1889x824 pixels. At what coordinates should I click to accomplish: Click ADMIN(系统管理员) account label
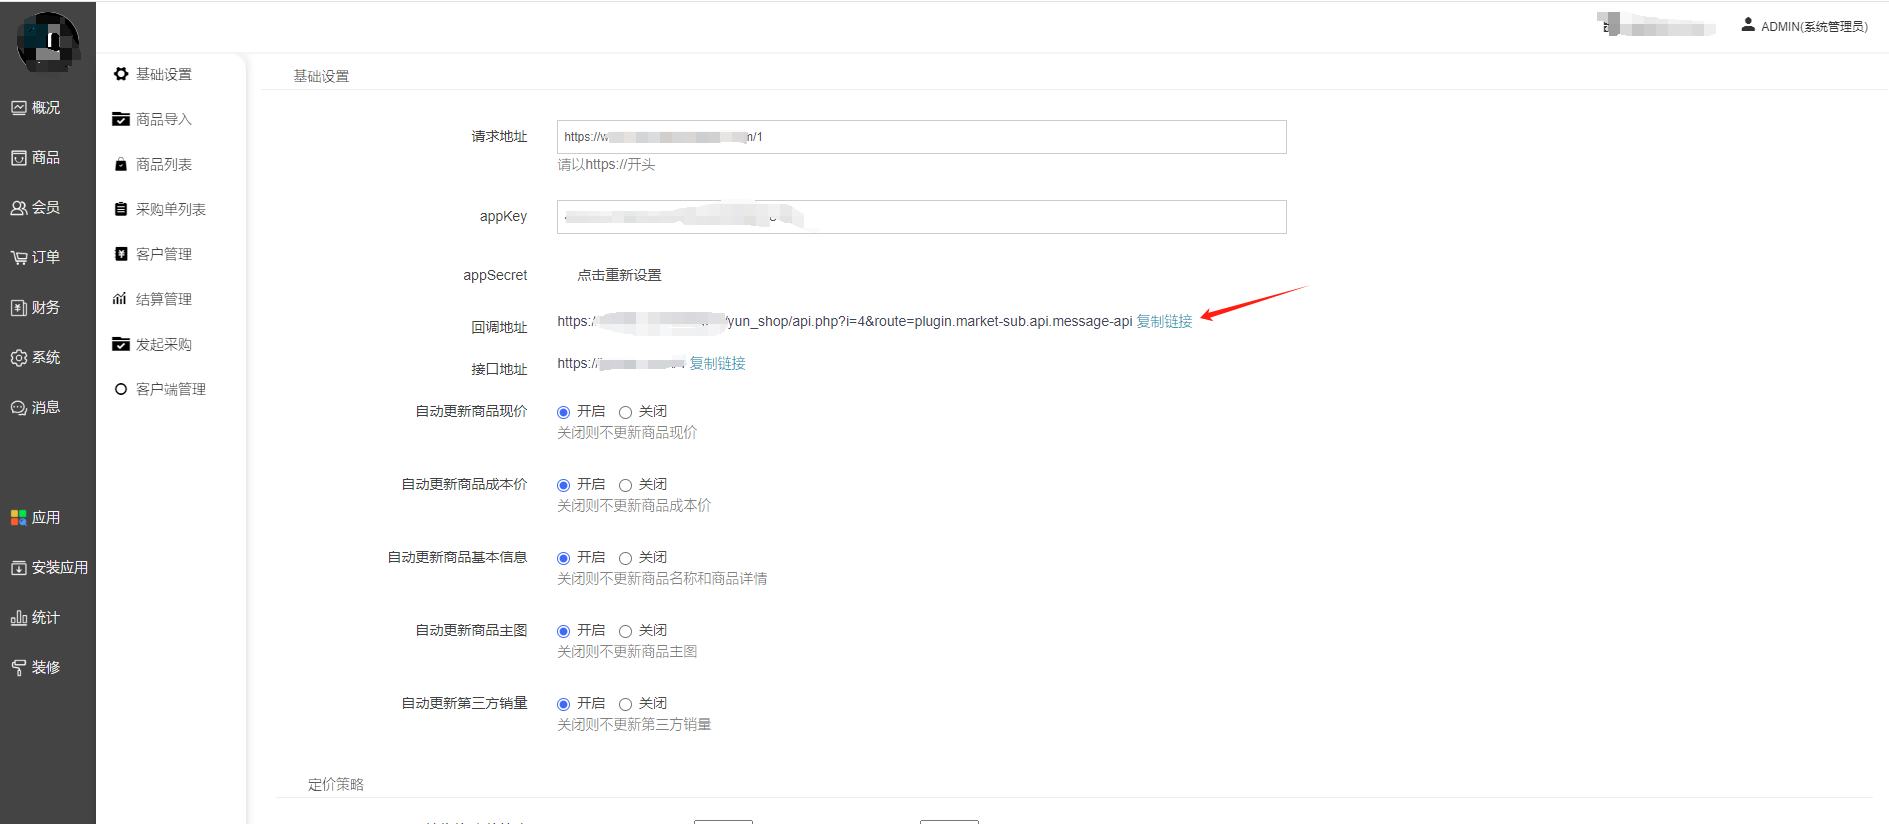pyautogui.click(x=1814, y=26)
